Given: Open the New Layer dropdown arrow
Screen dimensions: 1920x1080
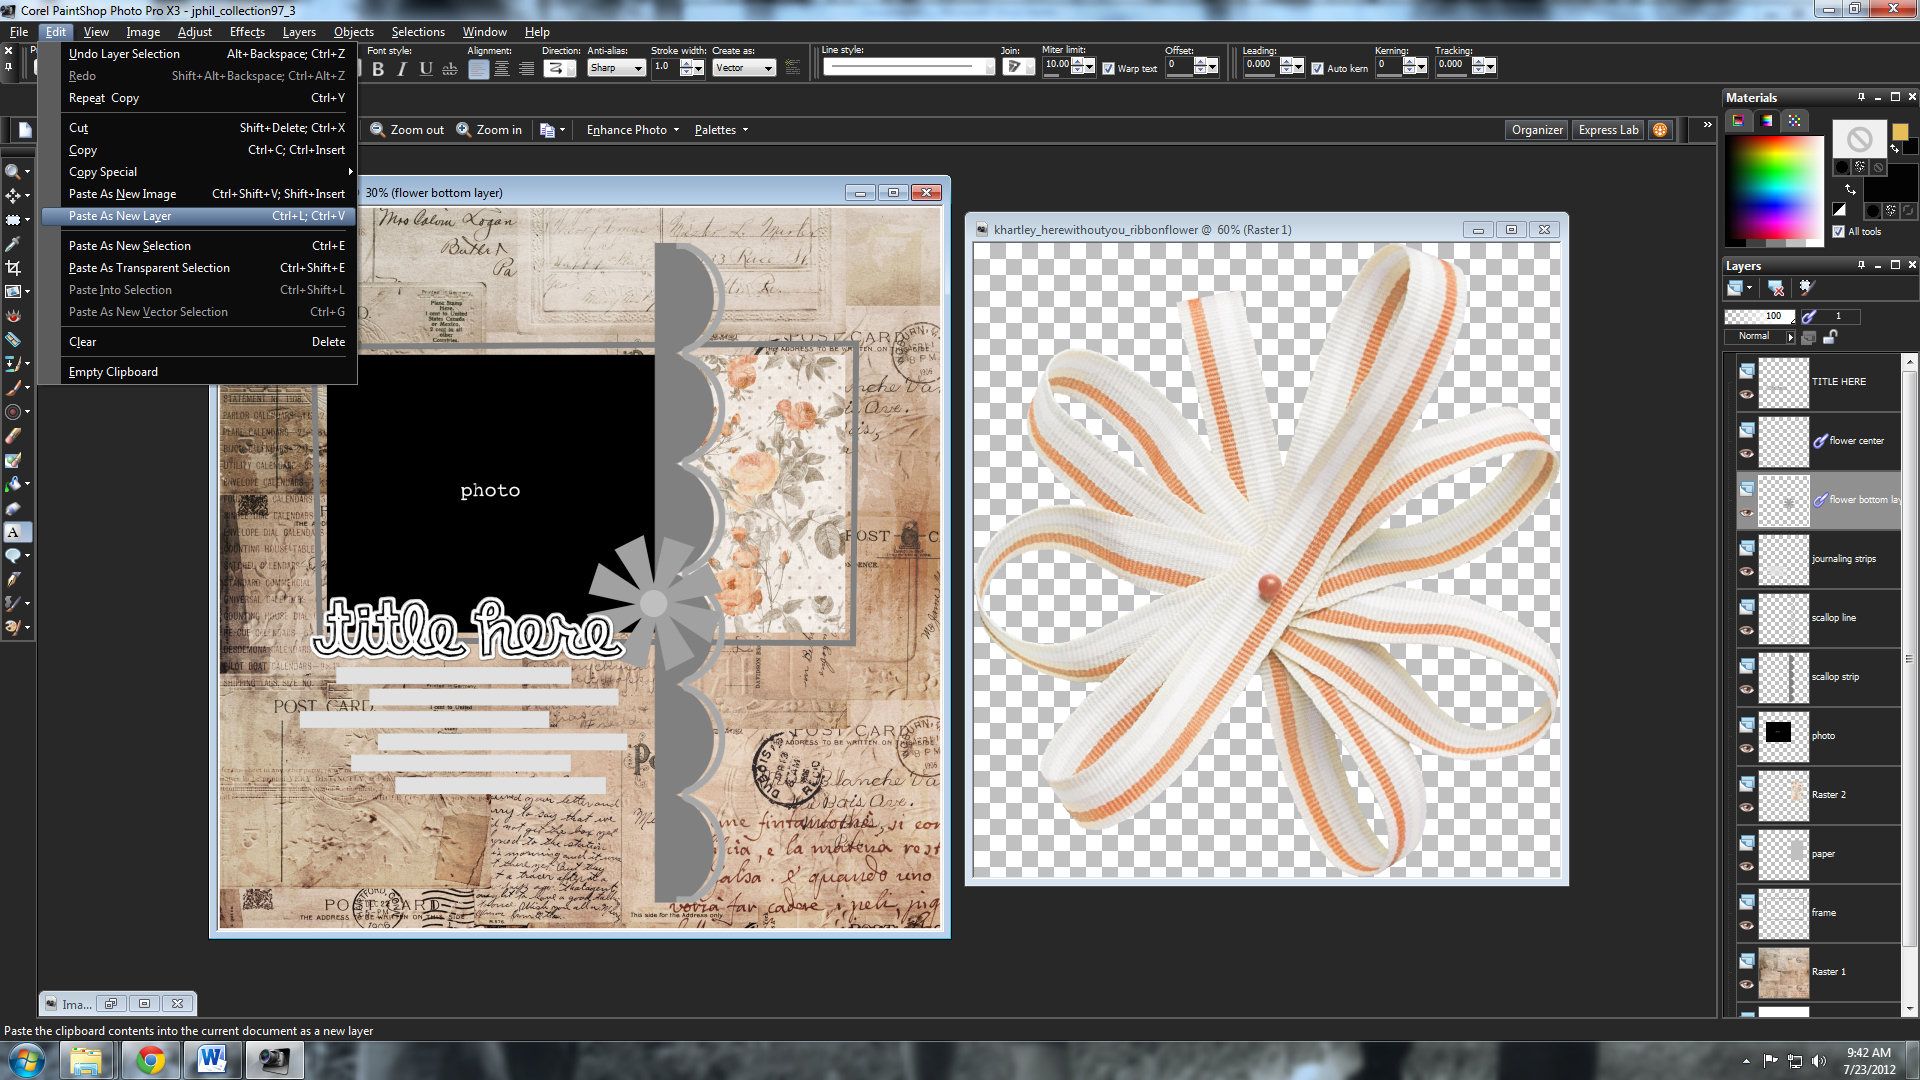Looking at the screenshot, I should (x=1750, y=288).
